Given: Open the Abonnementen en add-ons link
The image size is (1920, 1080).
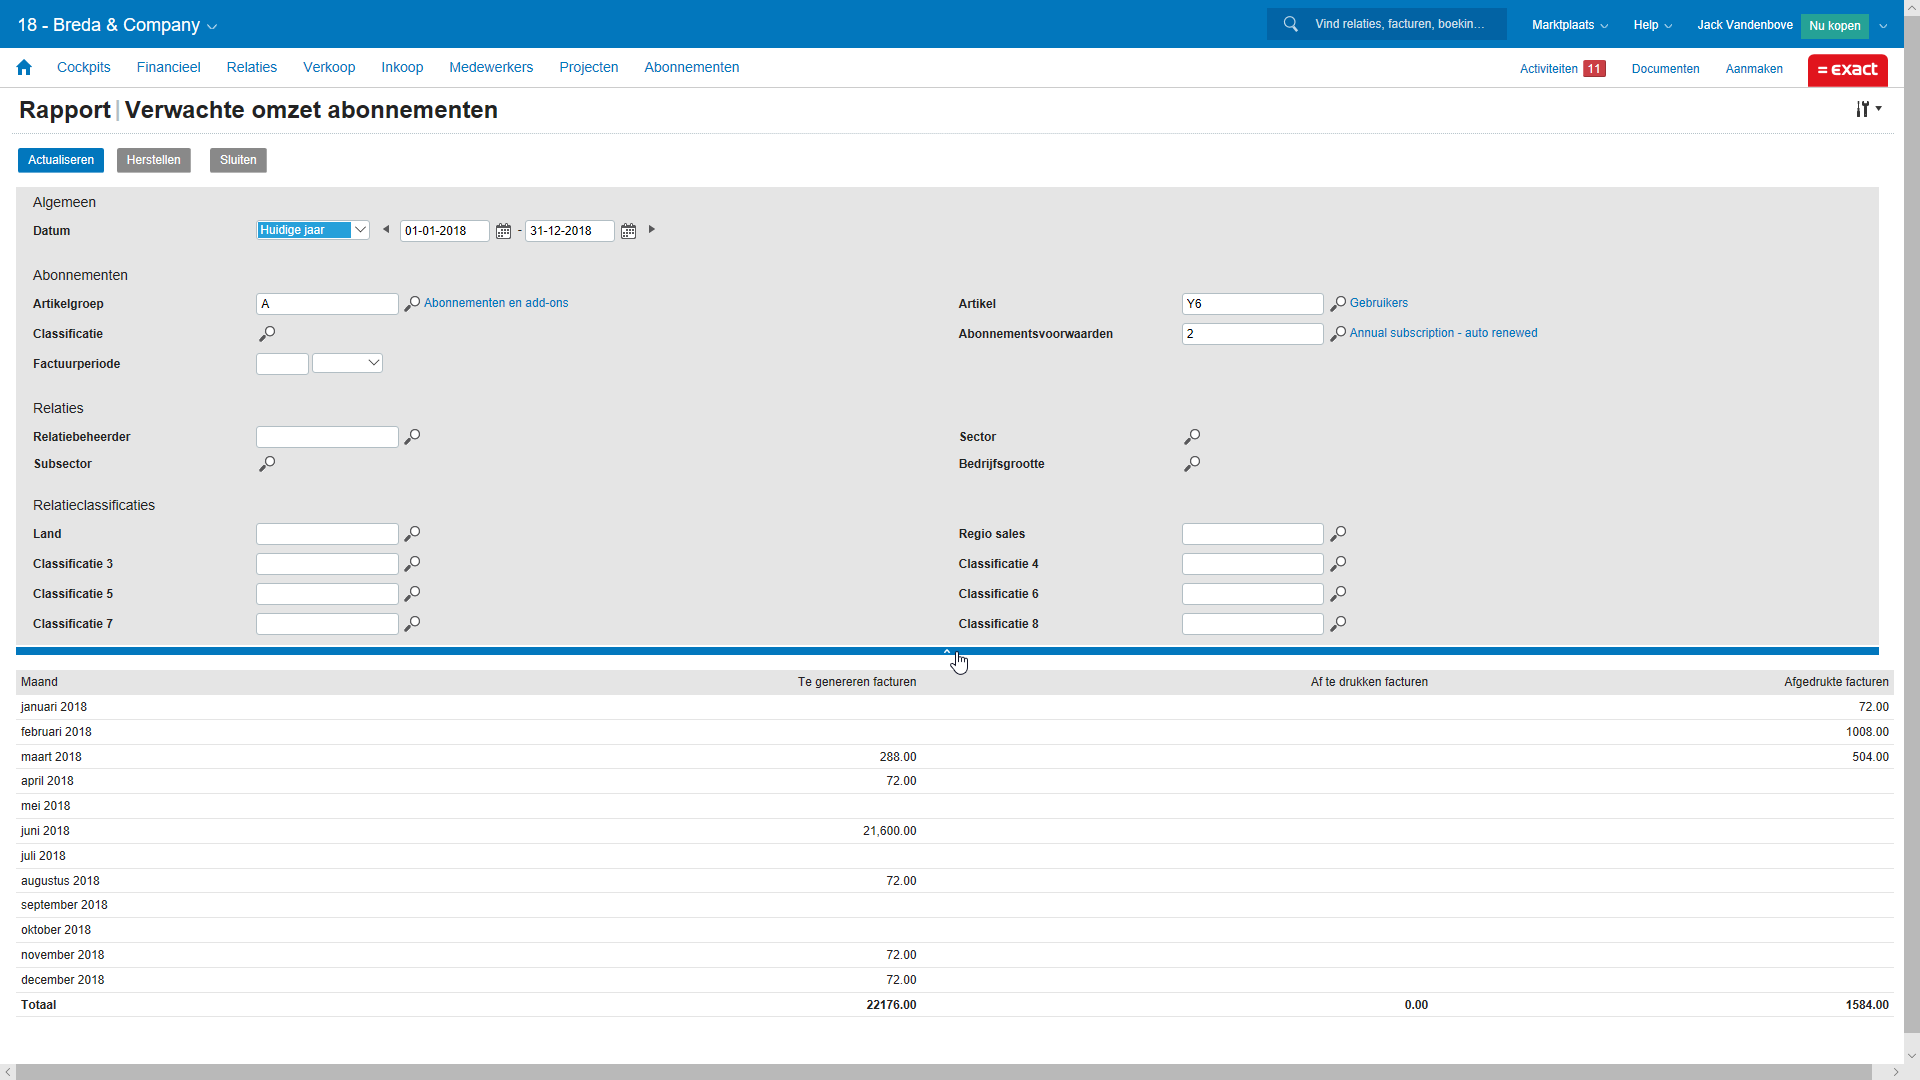Looking at the screenshot, I should pos(496,303).
